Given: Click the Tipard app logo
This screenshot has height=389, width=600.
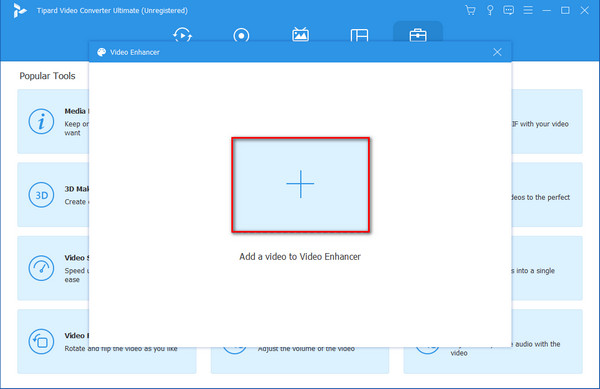Looking at the screenshot, I should pos(20,10).
